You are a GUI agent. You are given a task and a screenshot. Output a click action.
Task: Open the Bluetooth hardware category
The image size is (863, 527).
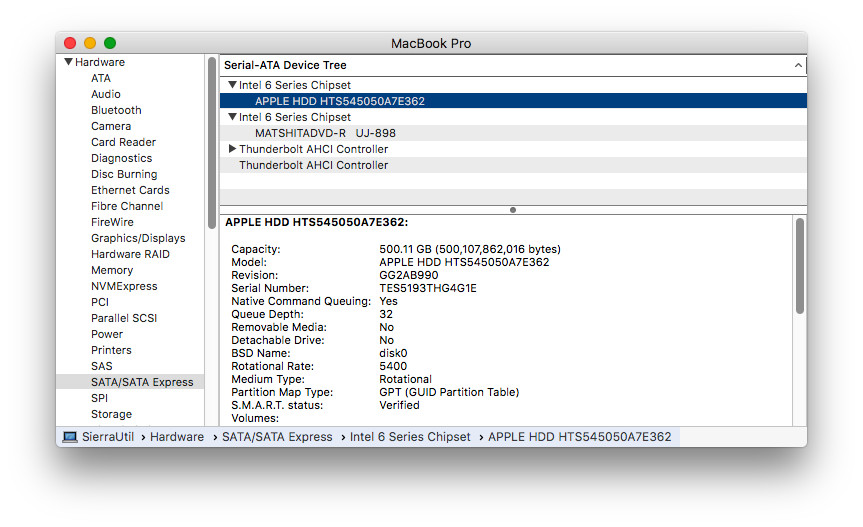tap(116, 110)
